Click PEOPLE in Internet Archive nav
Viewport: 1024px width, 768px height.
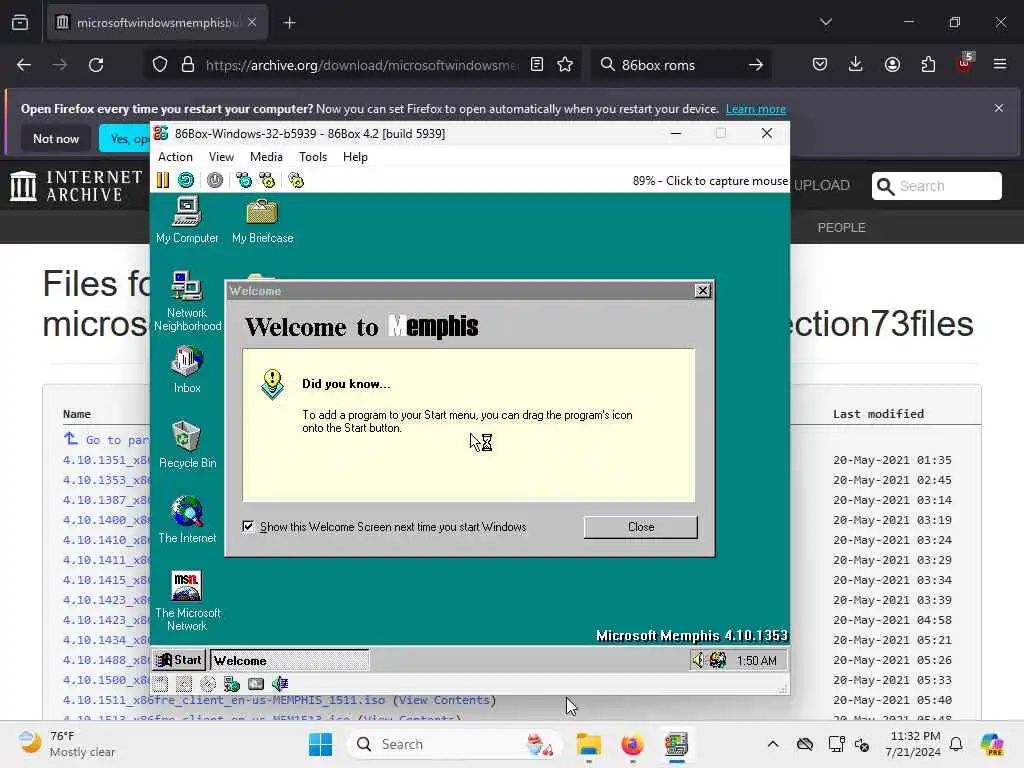tap(842, 227)
